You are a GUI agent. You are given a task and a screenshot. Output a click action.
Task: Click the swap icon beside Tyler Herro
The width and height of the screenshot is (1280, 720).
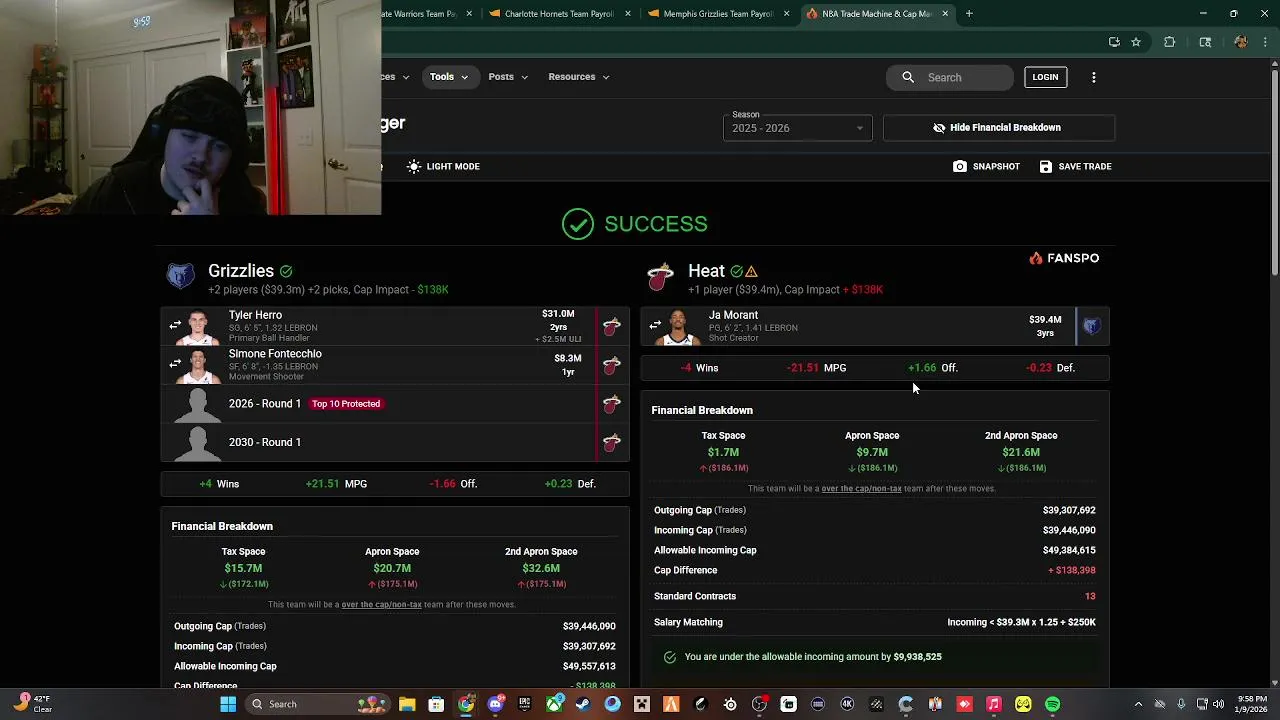175,325
